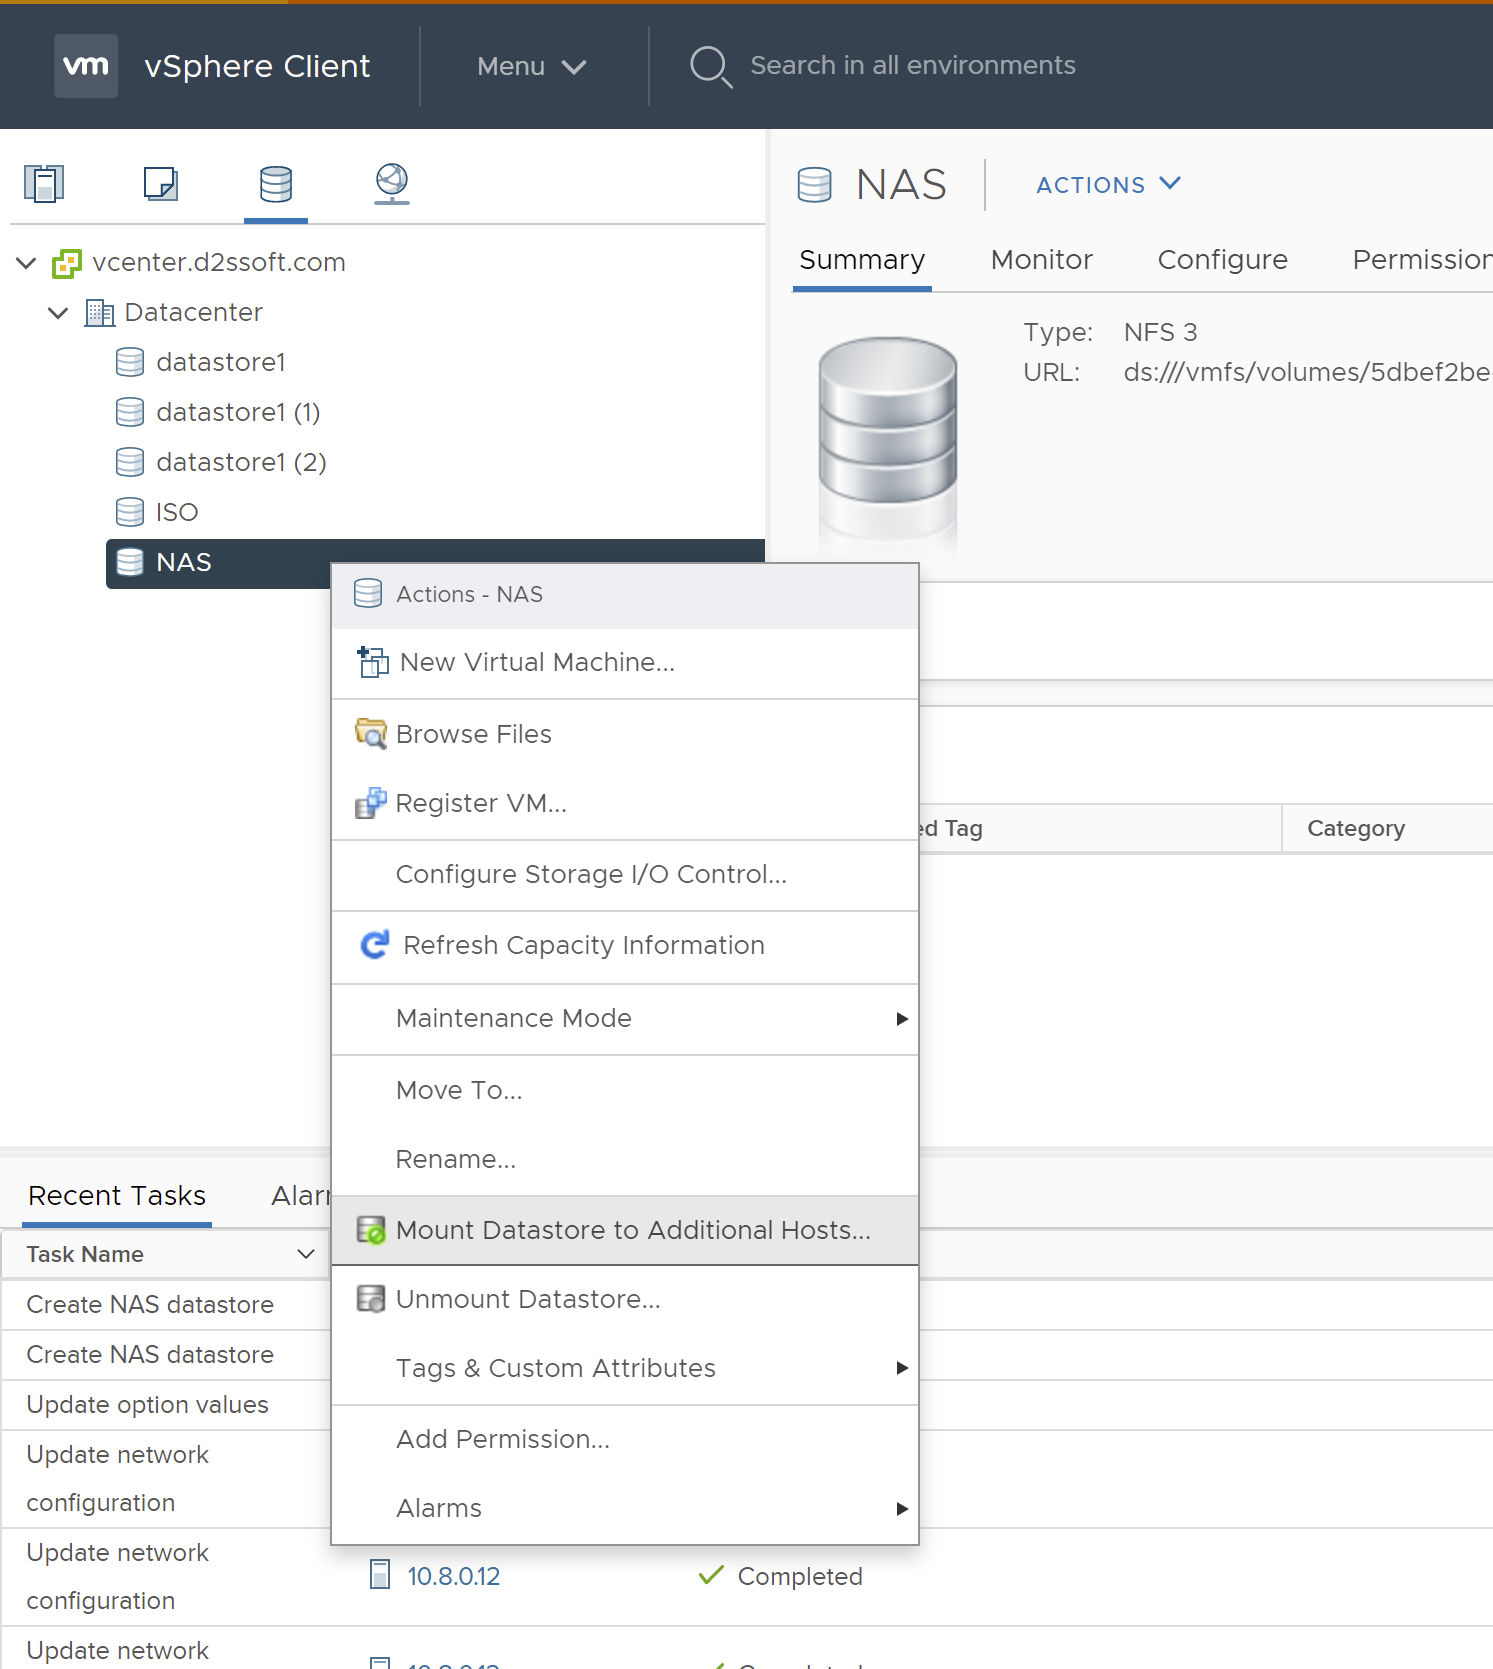The image size is (1493, 1669).
Task: Switch to VMs and Templates inventory view
Action: pos(160,184)
